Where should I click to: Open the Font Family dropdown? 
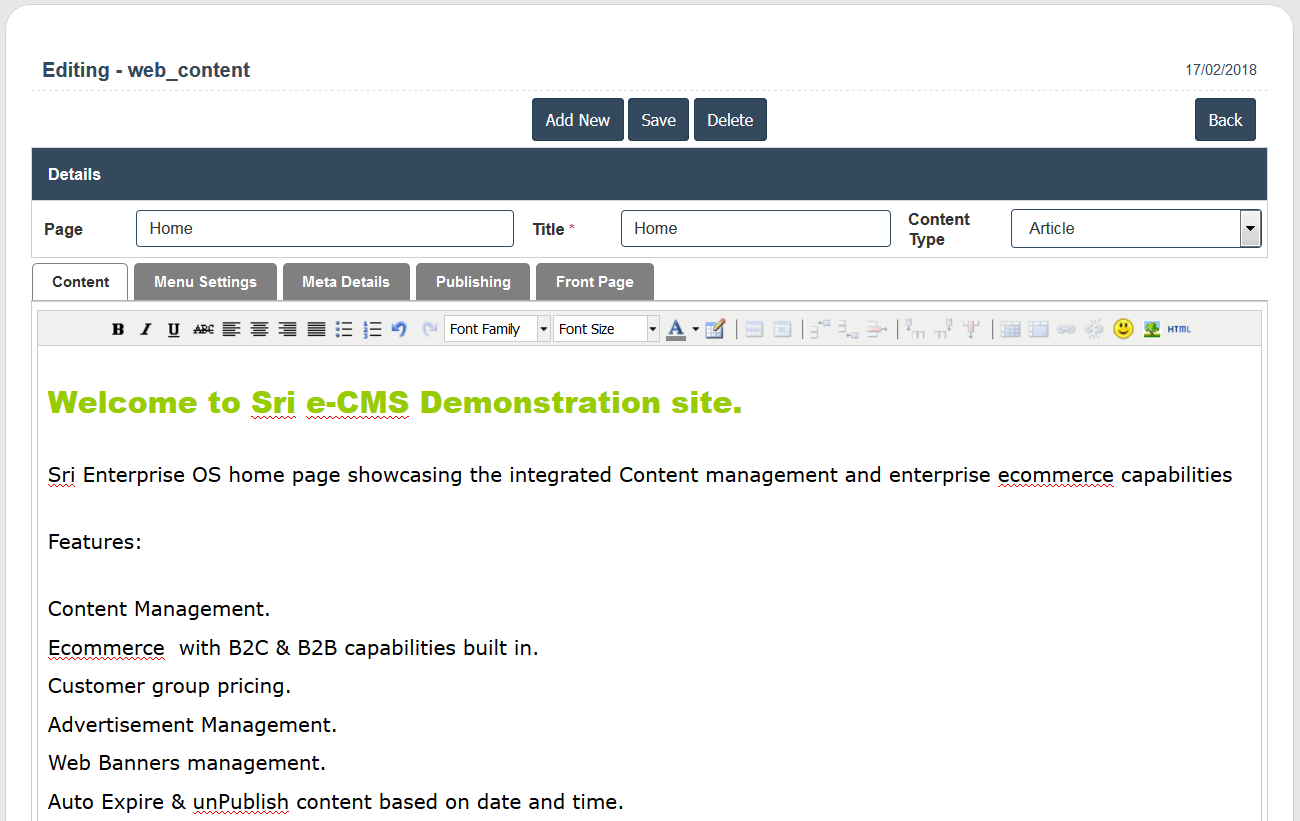(x=497, y=329)
